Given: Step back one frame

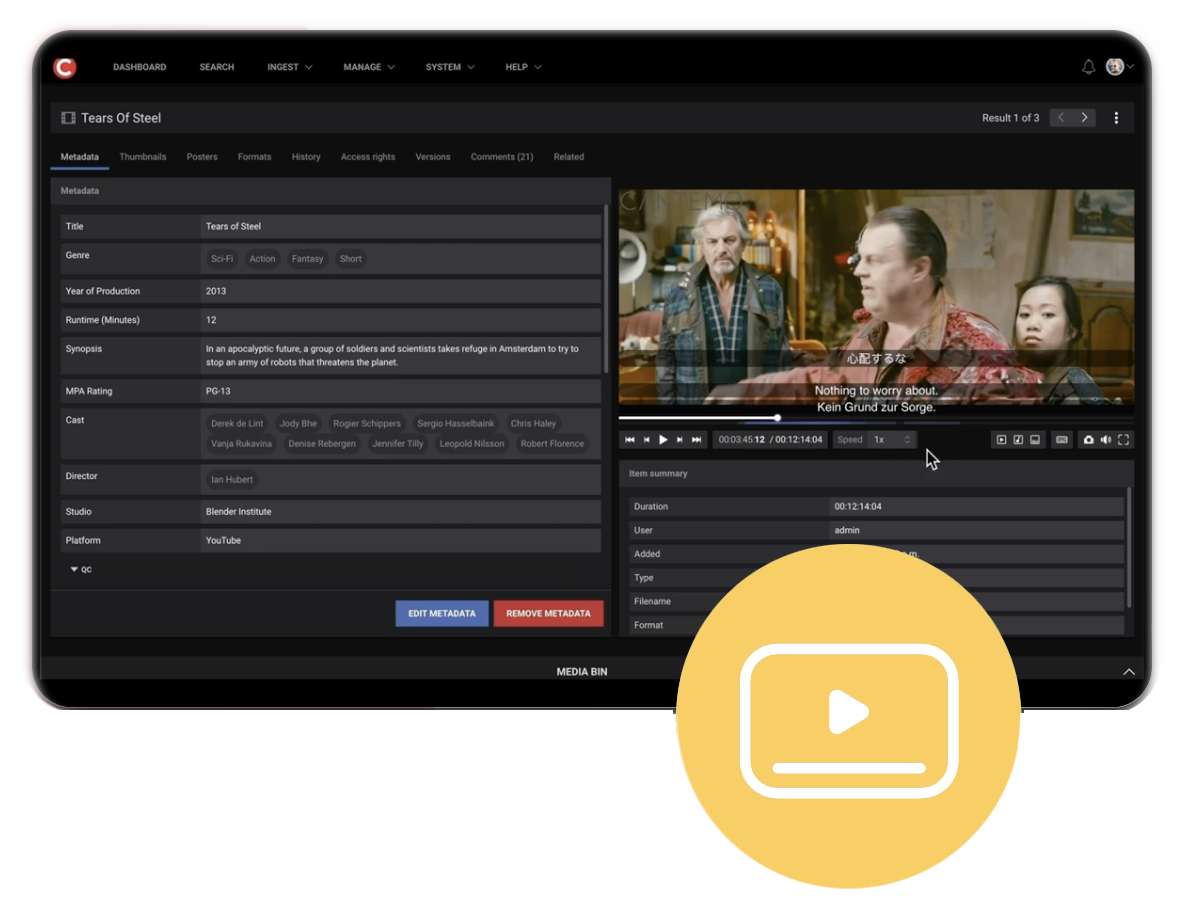Looking at the screenshot, I should tap(646, 439).
